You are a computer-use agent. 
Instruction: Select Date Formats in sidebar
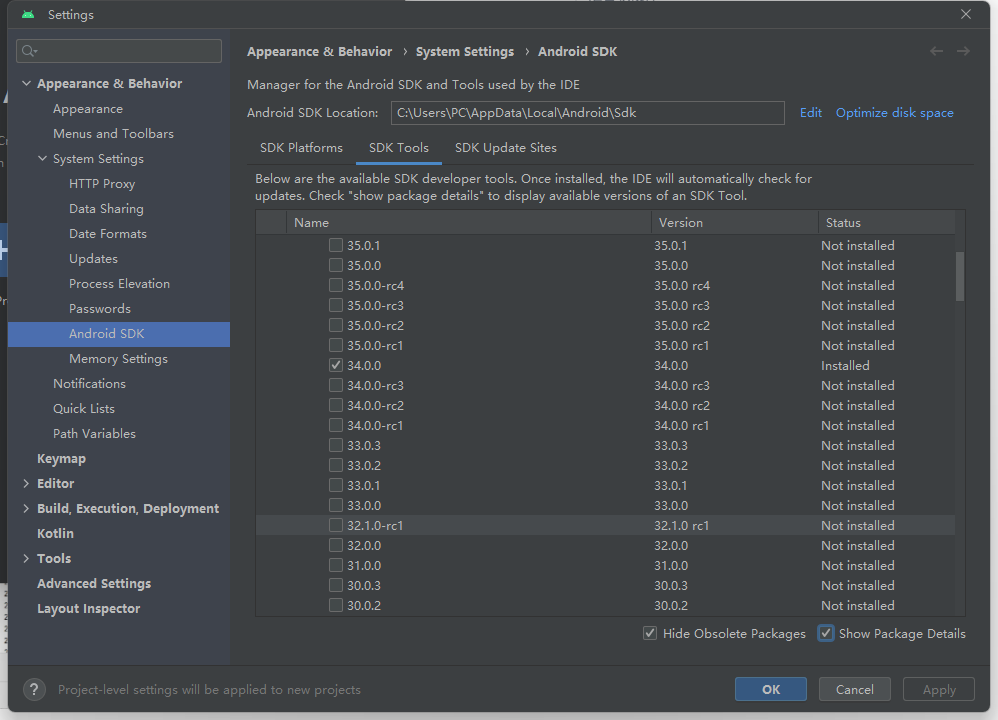coord(108,234)
